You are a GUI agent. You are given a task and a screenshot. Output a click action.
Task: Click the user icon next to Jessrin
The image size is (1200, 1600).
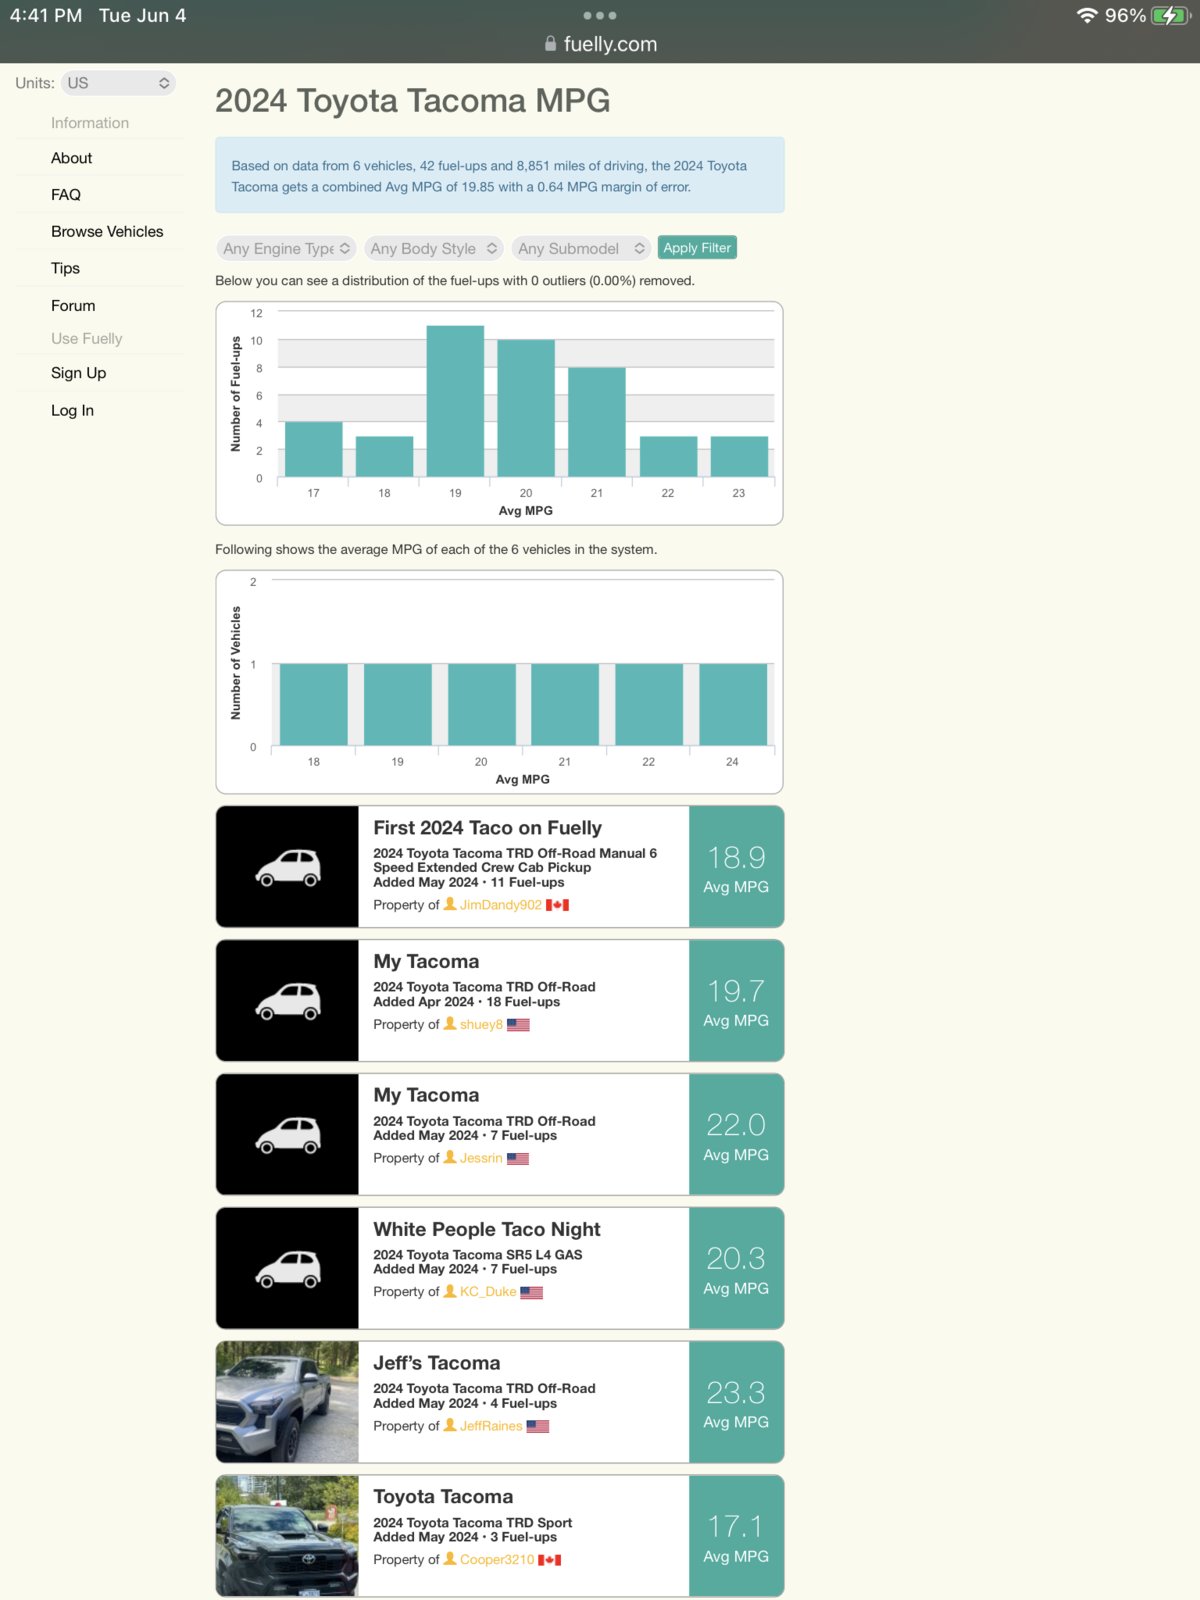450,1157
